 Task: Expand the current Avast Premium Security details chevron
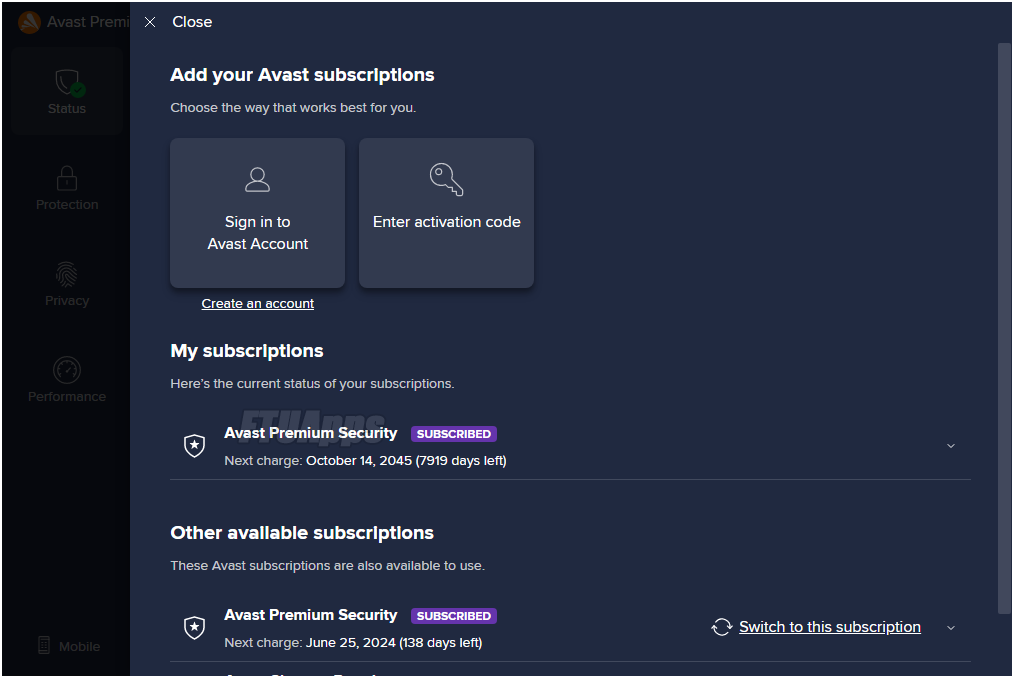(x=951, y=446)
